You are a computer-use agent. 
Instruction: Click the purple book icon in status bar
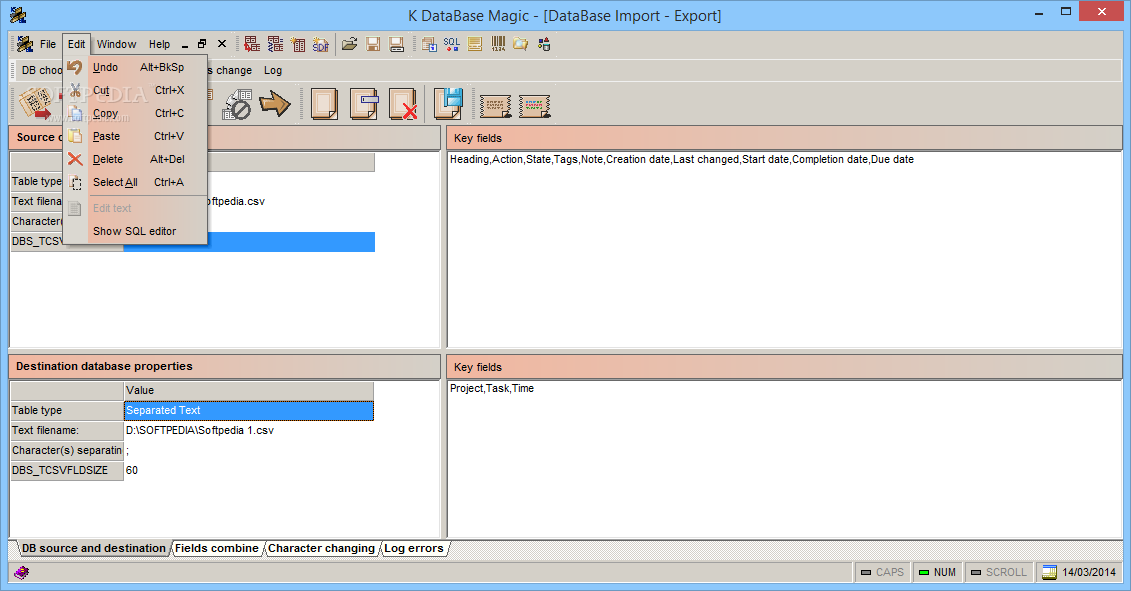[x=22, y=572]
